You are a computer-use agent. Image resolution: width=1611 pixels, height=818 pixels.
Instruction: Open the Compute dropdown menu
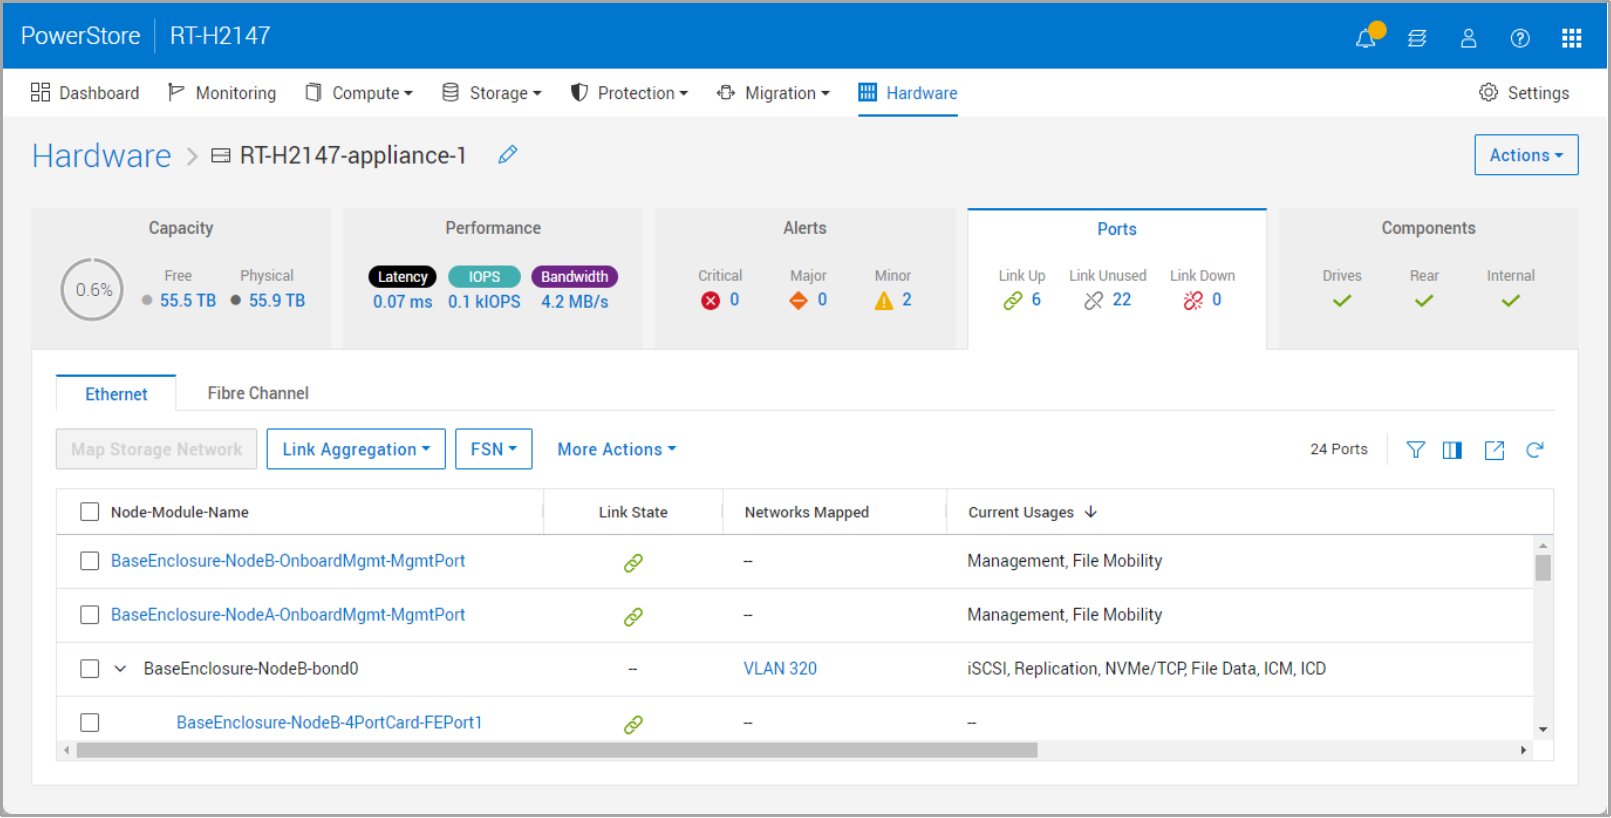tap(359, 93)
